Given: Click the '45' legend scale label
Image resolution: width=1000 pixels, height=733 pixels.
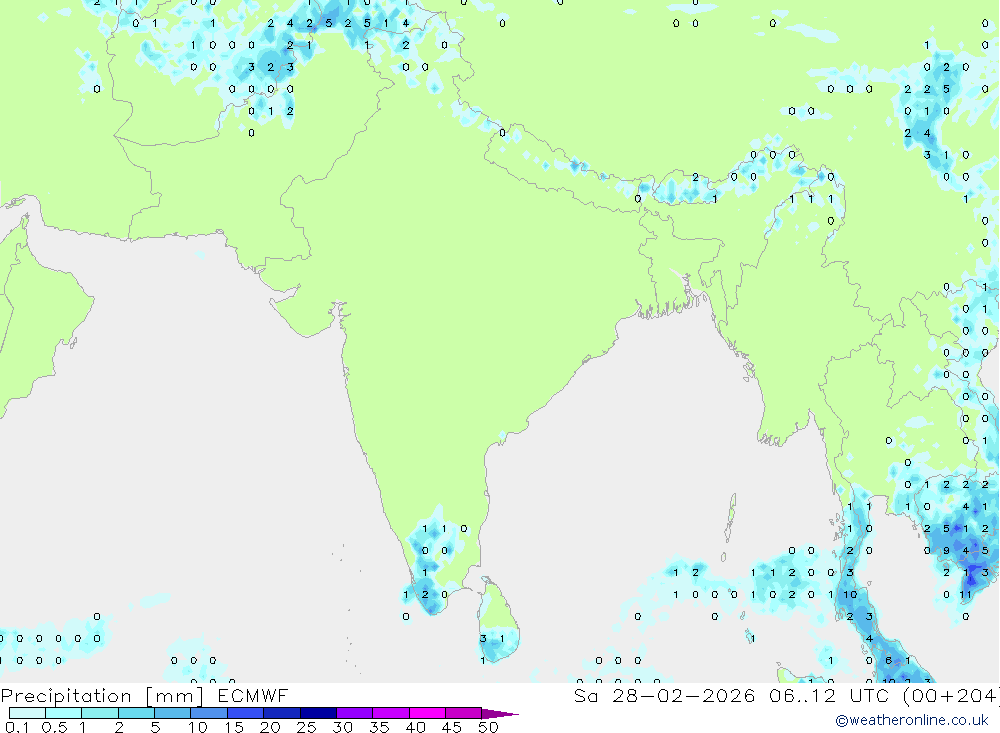Looking at the screenshot, I should click(452, 727).
